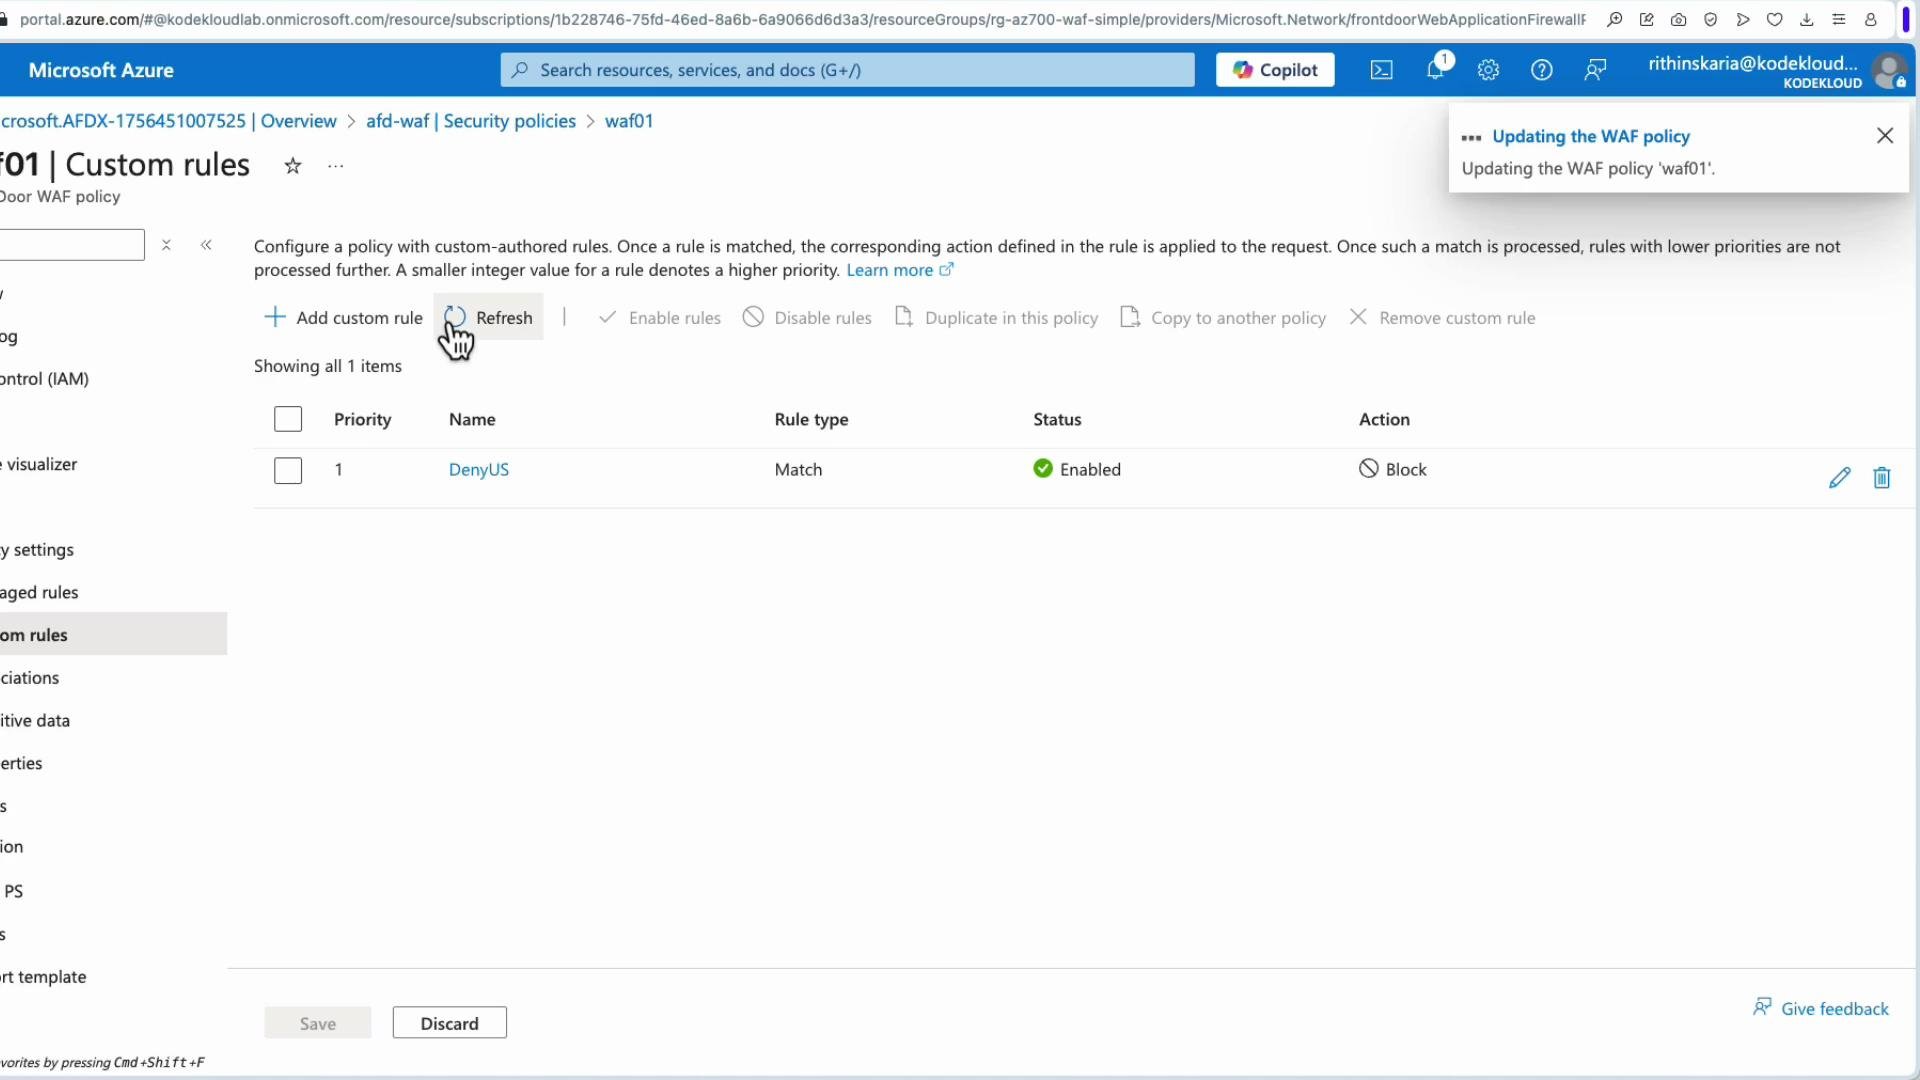This screenshot has height=1080, width=1920.
Task: Sort by the Name column header
Action: [x=472, y=420]
